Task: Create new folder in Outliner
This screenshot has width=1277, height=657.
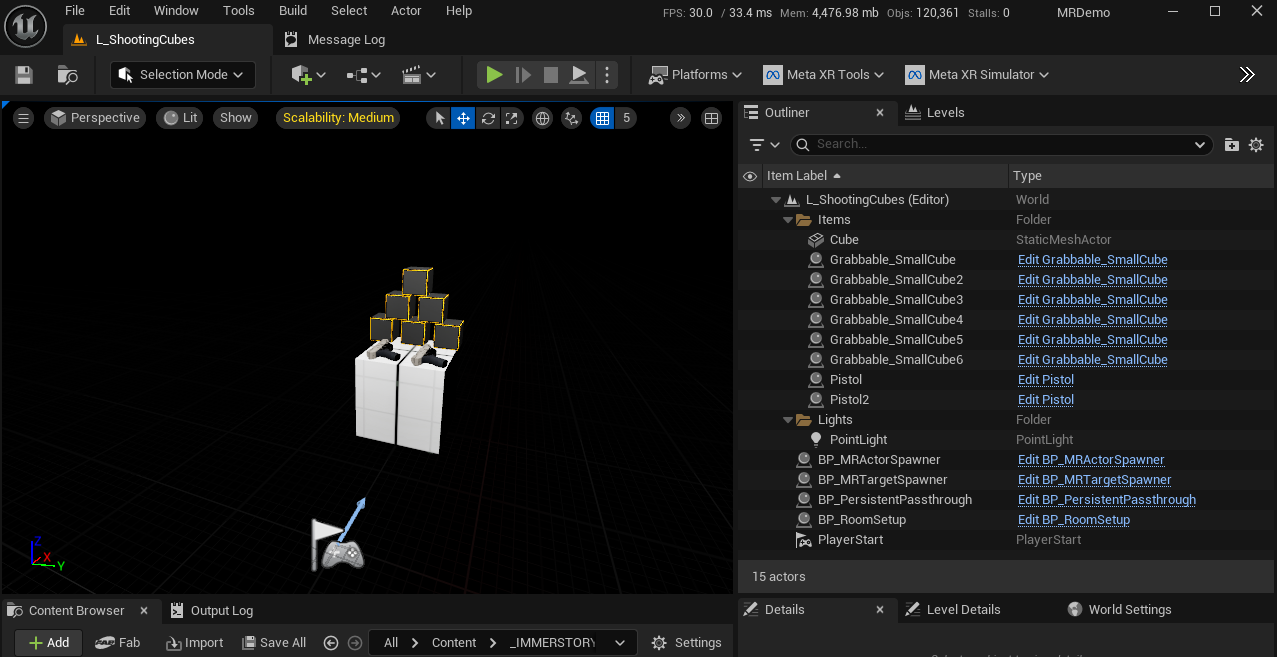Action: (x=1231, y=145)
